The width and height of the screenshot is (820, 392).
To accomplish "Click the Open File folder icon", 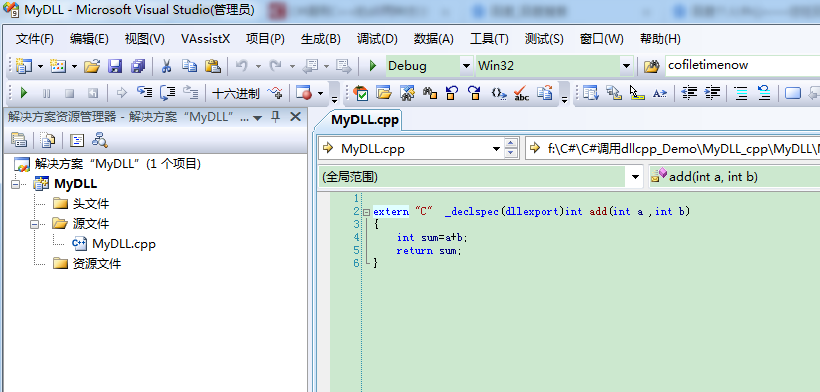I will click(92, 66).
